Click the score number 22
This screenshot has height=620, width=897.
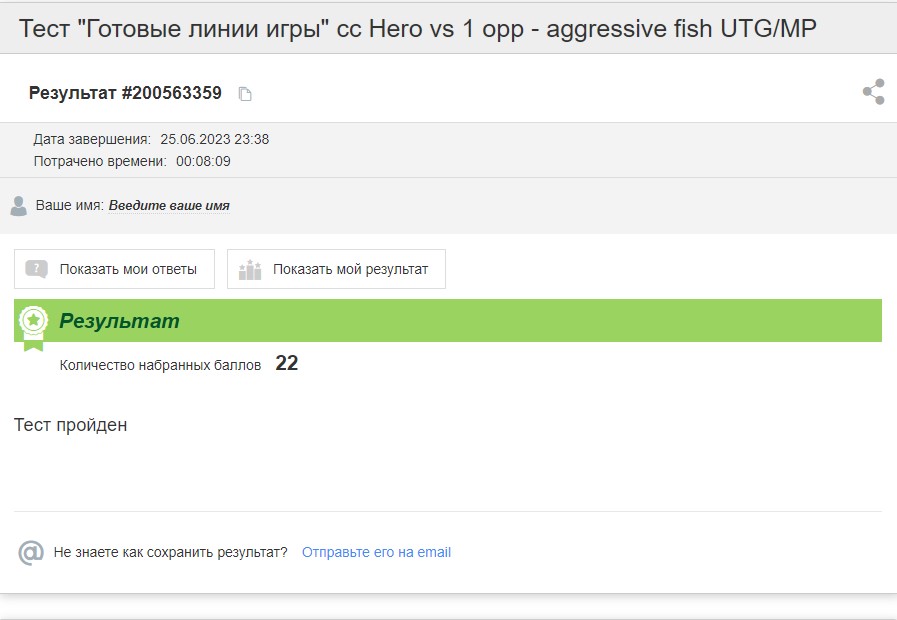(x=287, y=363)
